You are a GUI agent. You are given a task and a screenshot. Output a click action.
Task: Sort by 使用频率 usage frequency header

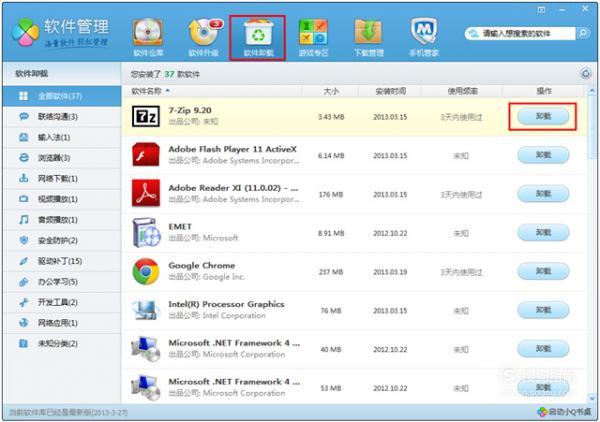[x=462, y=91]
